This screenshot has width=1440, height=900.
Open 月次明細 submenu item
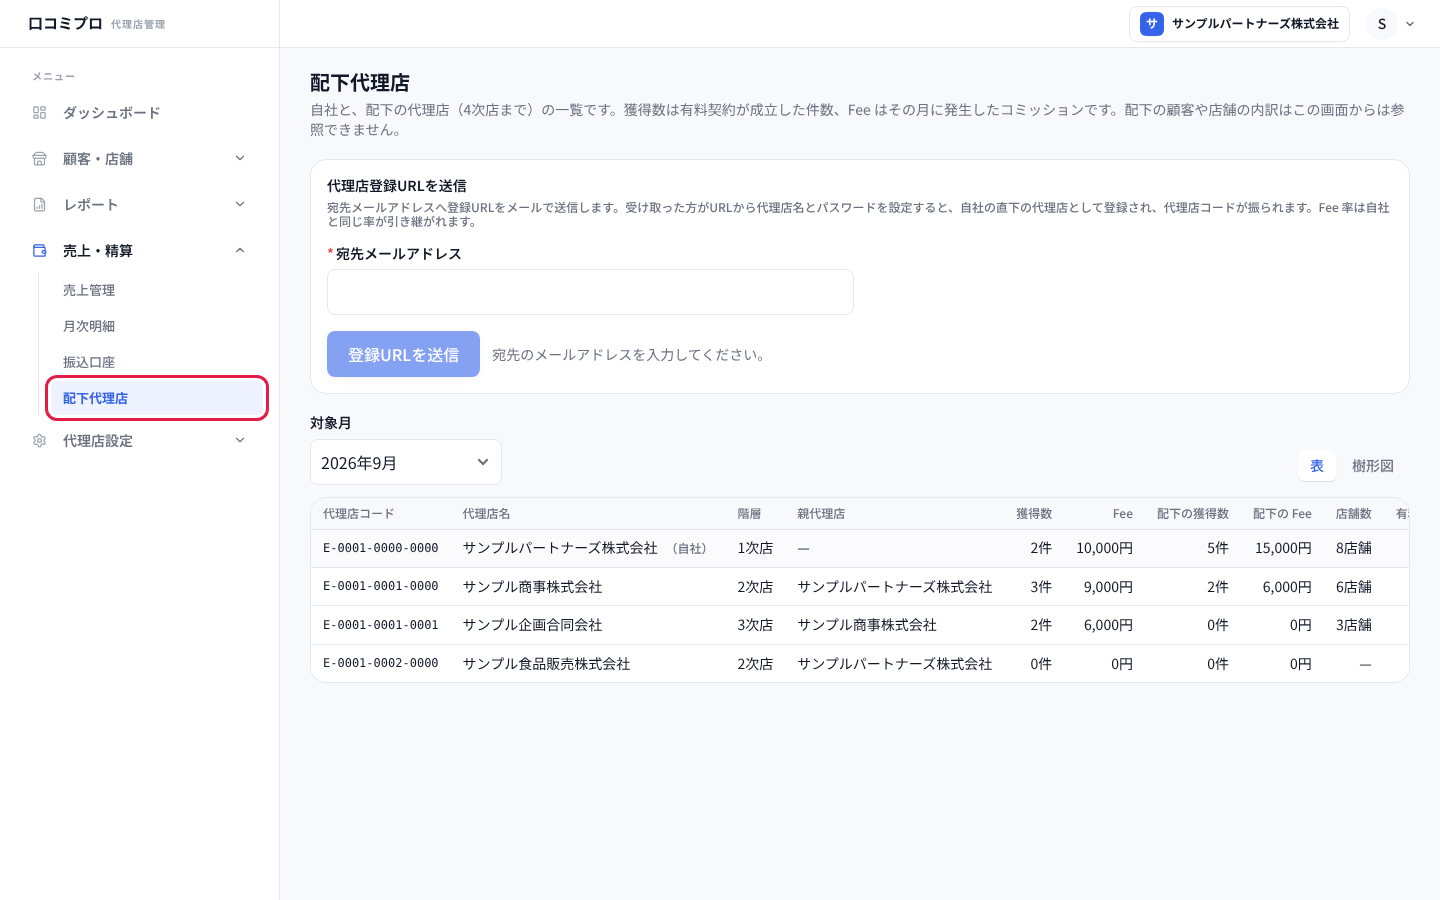pyautogui.click(x=155, y=326)
